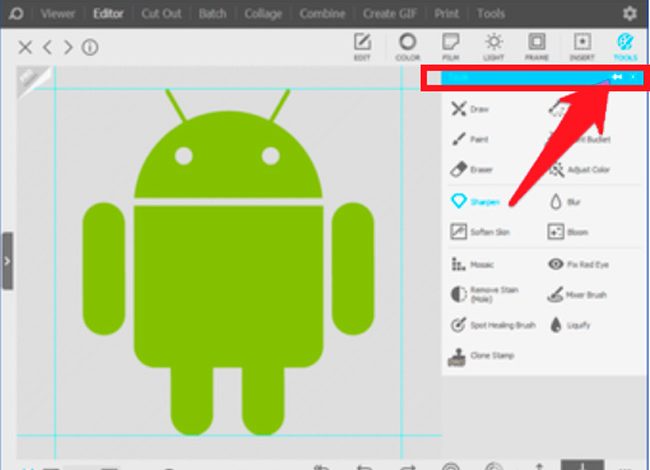
Task: Open the Tools tab in top bar
Action: (x=491, y=14)
